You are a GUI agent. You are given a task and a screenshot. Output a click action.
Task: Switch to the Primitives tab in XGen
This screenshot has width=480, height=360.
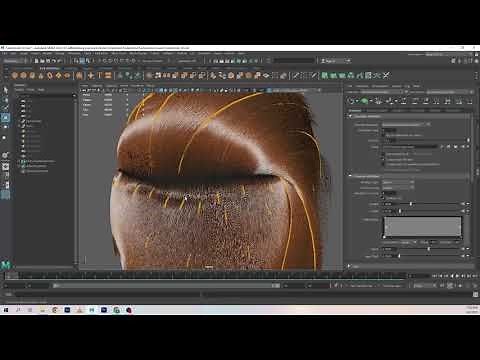coord(355,110)
